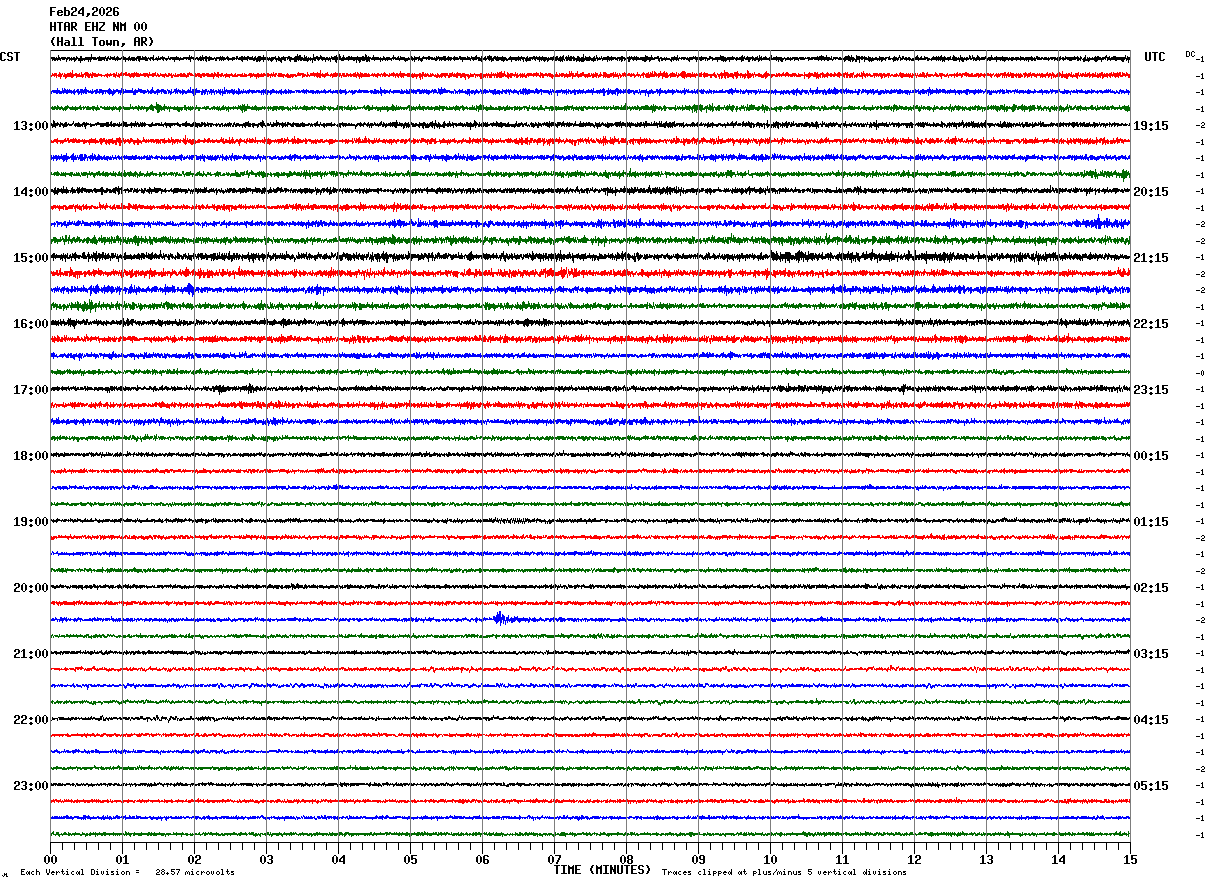Click the 01:15 UTC time label
This screenshot has height=886, width=1210.
coord(1151,522)
